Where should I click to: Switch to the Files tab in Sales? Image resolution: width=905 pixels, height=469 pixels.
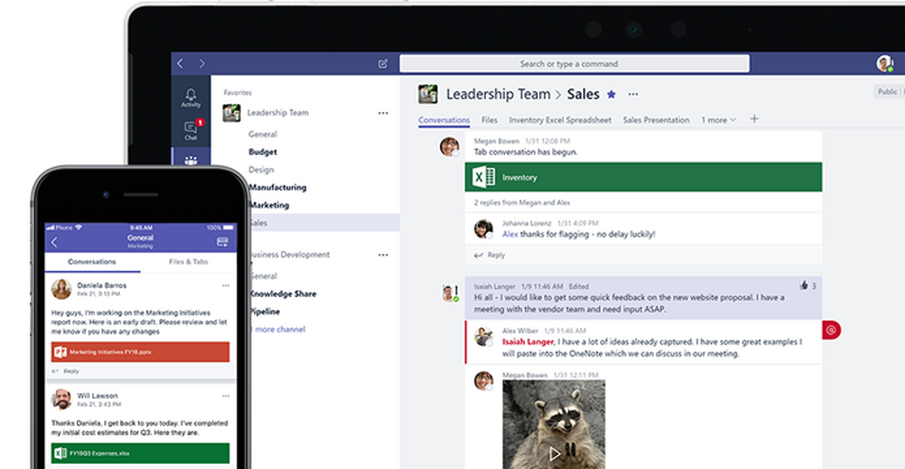489,120
